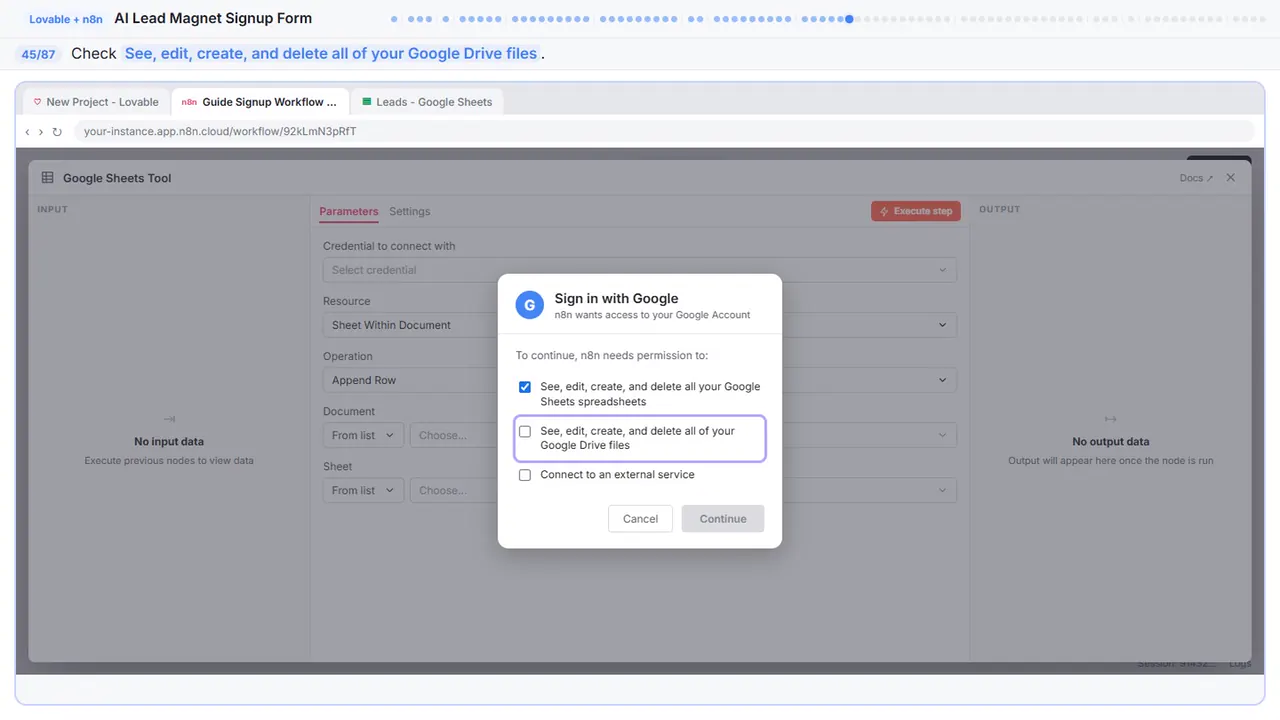Click the output panel arrow icon
The image size is (1280, 720).
pyautogui.click(x=1110, y=419)
